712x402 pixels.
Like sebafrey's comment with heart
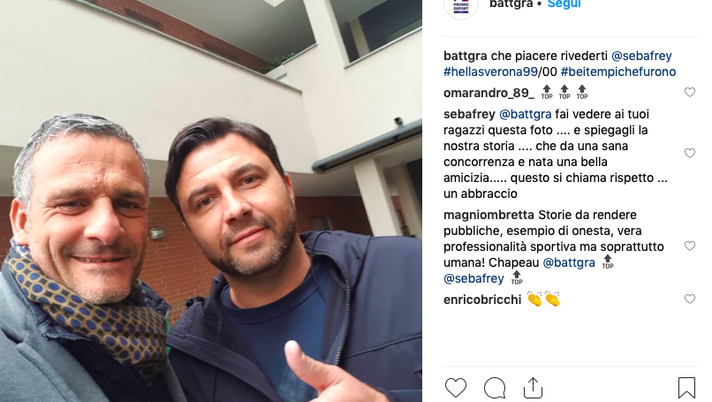(690, 153)
